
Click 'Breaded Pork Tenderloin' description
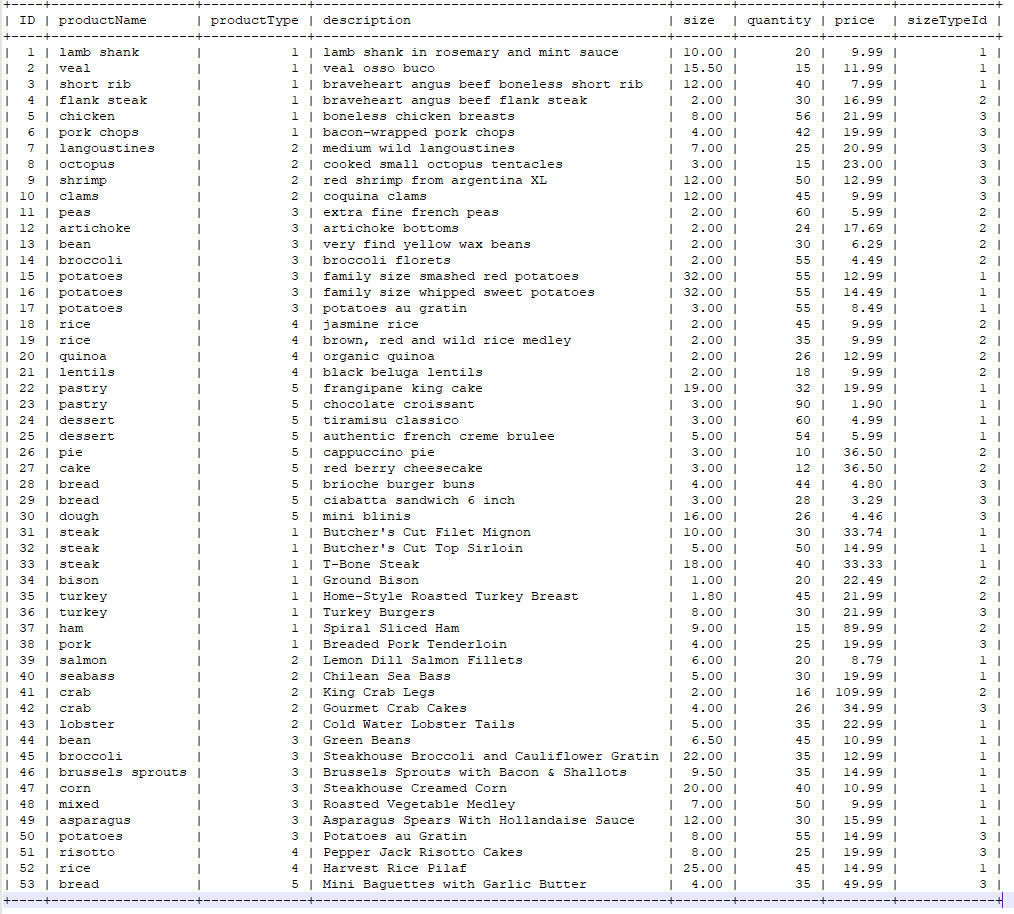coord(415,645)
